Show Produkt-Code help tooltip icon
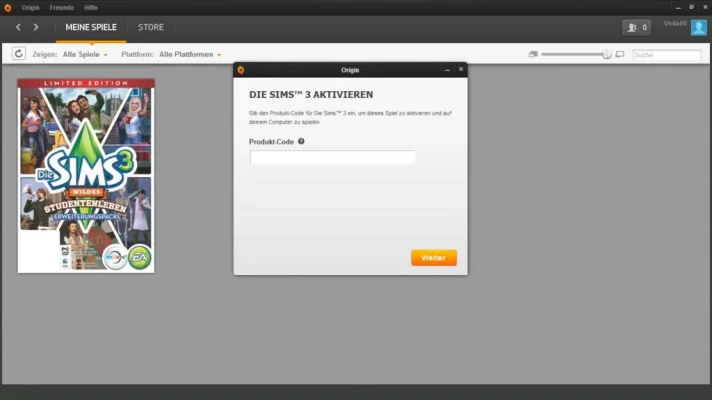712x400 pixels. 301,141
